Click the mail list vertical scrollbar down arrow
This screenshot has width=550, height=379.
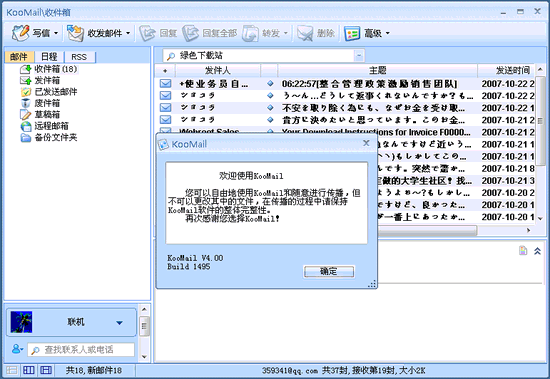click(540, 218)
